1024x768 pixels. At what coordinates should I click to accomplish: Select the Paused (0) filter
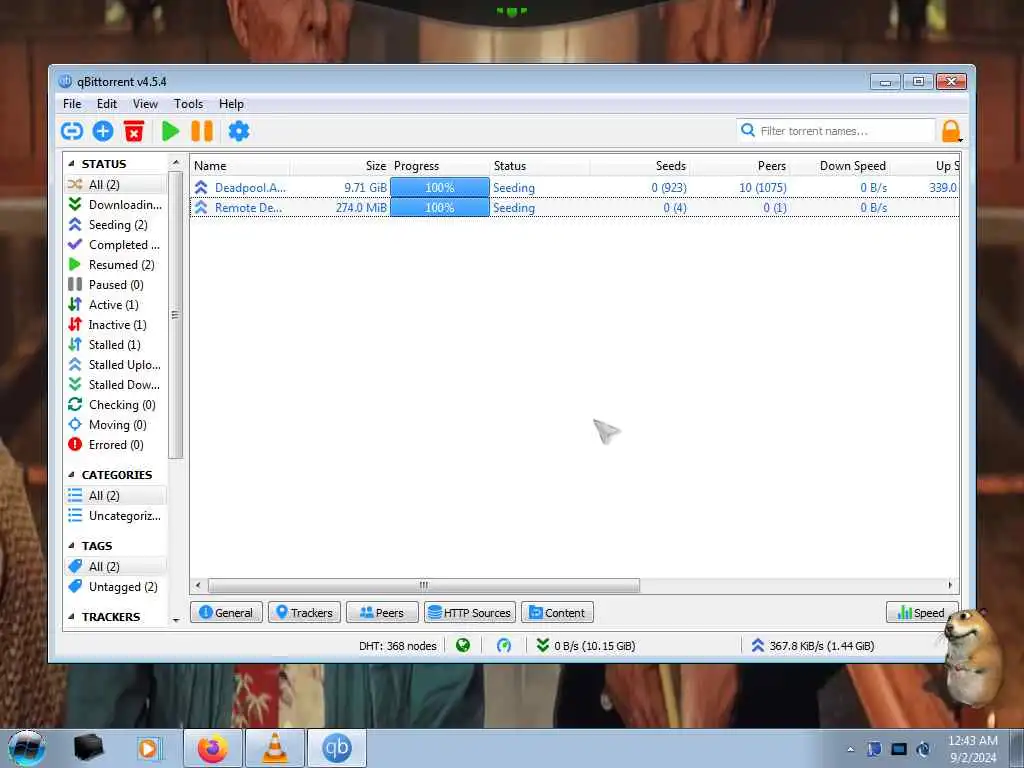click(116, 285)
